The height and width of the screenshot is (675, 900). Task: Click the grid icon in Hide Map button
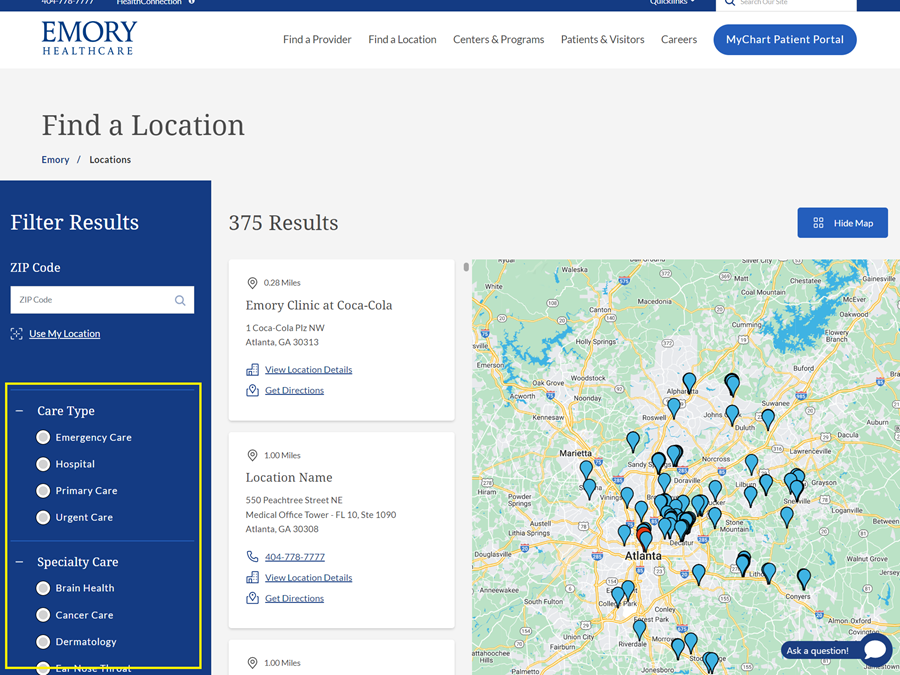pos(818,223)
